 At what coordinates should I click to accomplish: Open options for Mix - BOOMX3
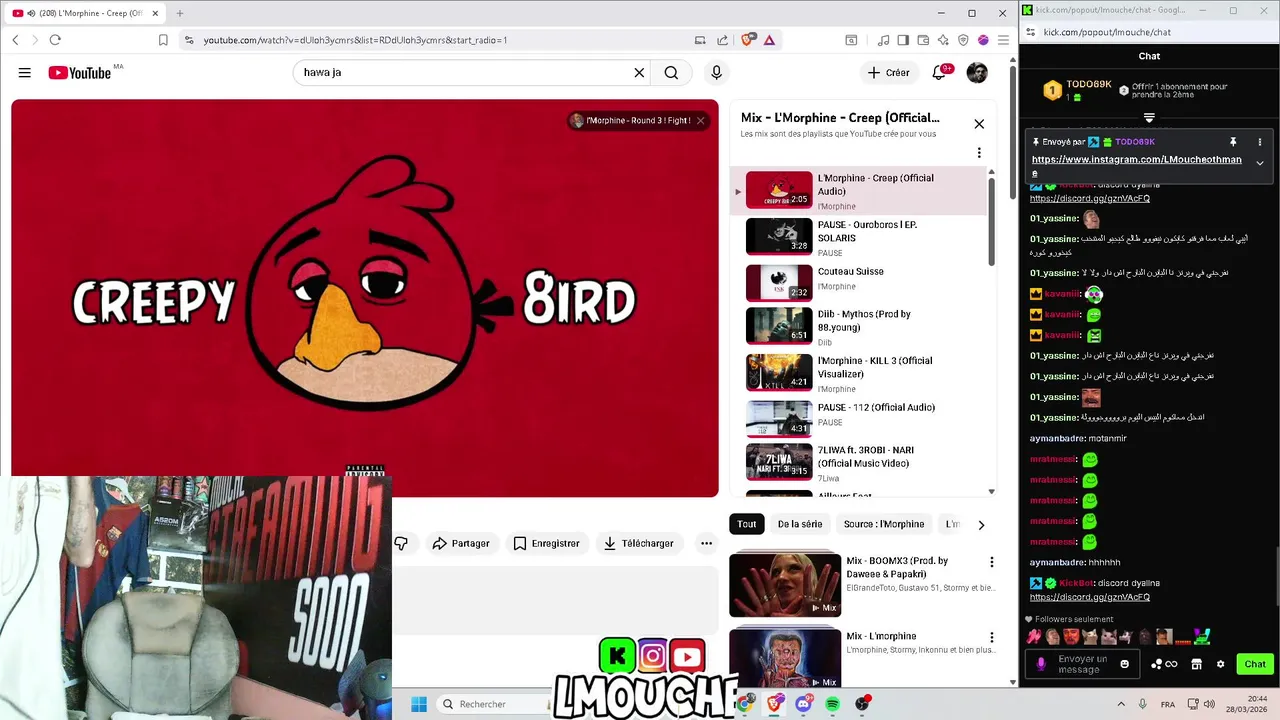pyautogui.click(x=992, y=562)
